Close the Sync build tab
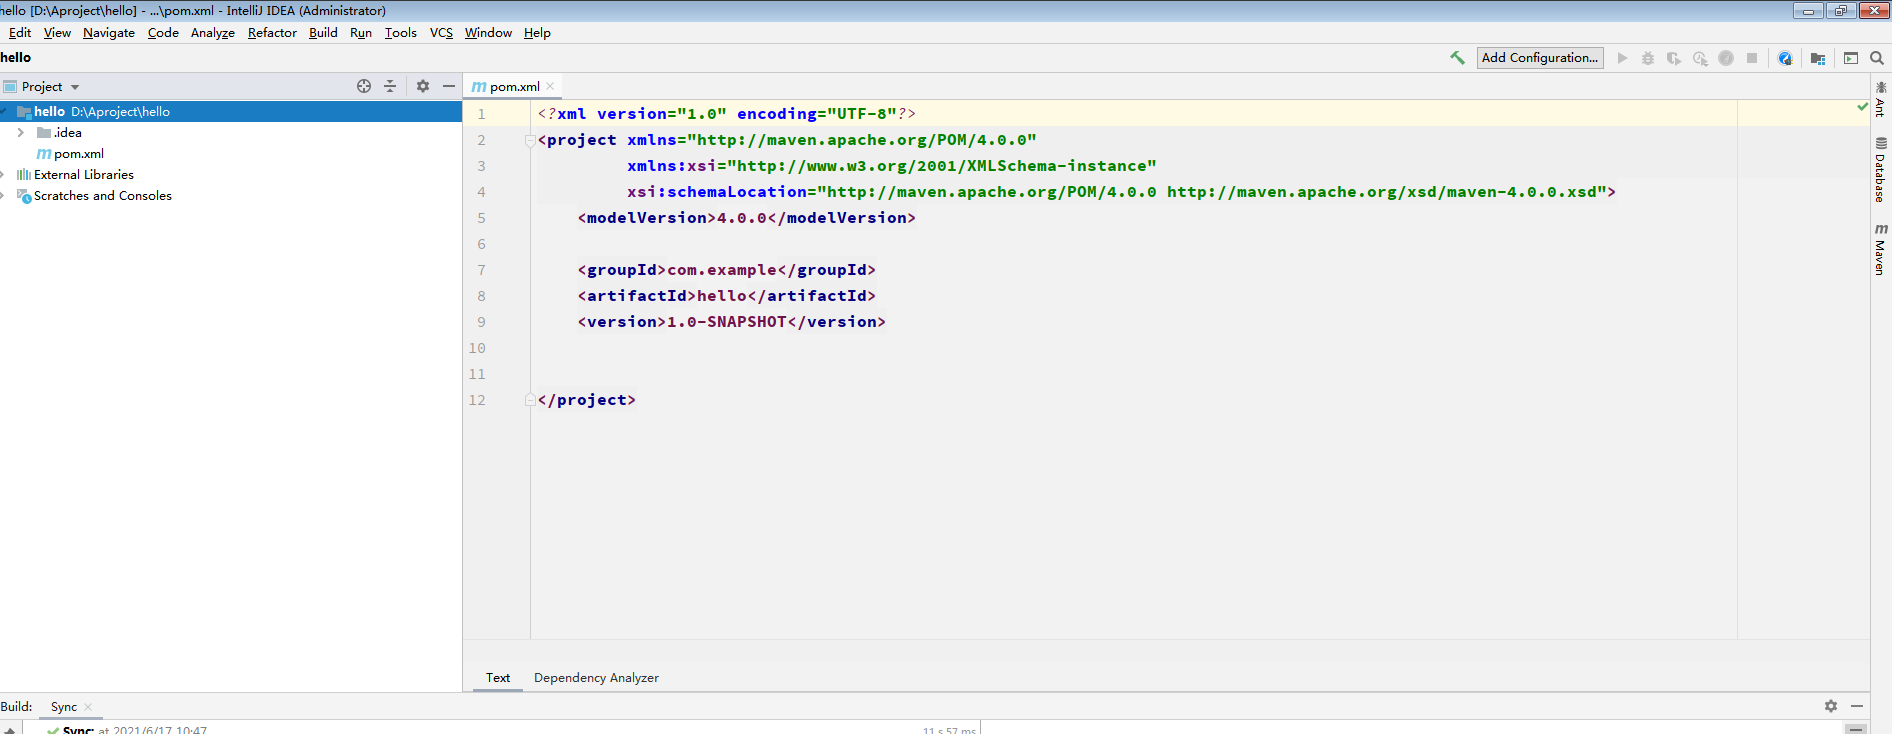This screenshot has height=734, width=1892. [88, 707]
